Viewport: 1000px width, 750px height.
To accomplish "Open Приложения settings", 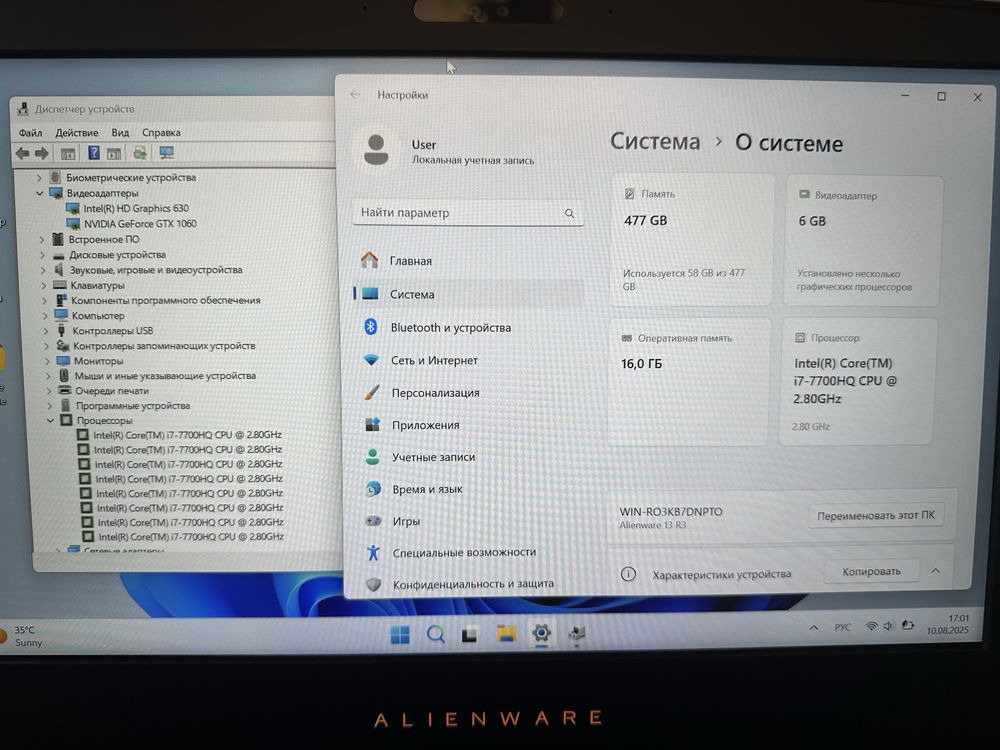I will [425, 425].
